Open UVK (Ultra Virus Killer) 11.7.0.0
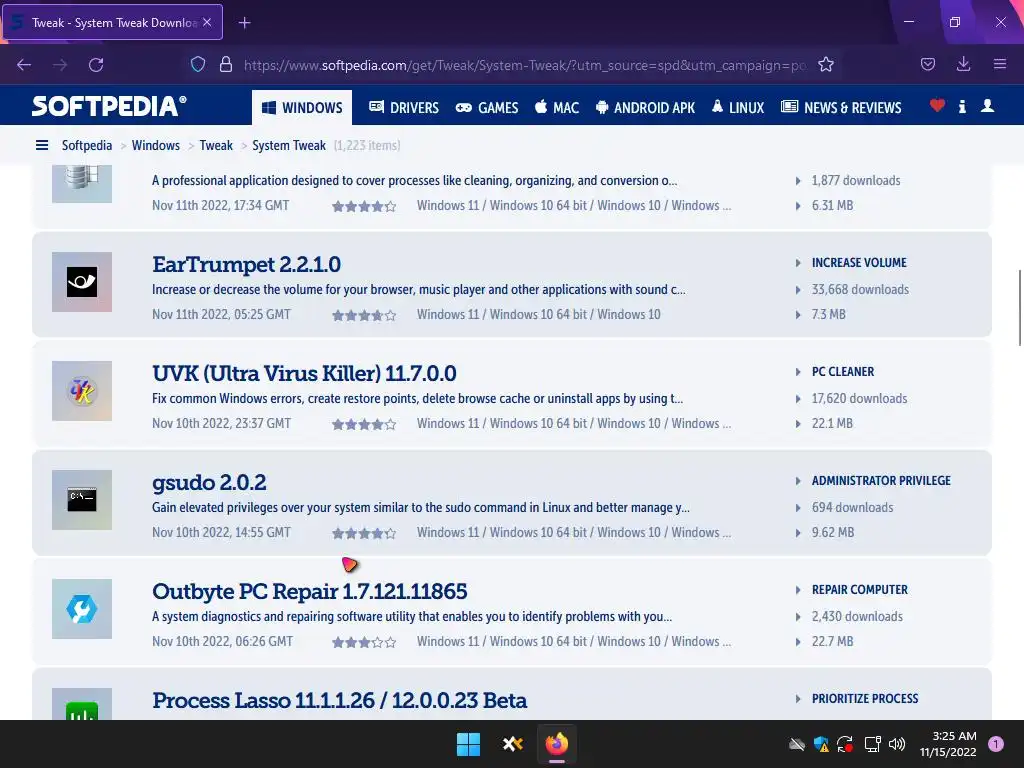This screenshot has width=1024, height=768. click(304, 374)
